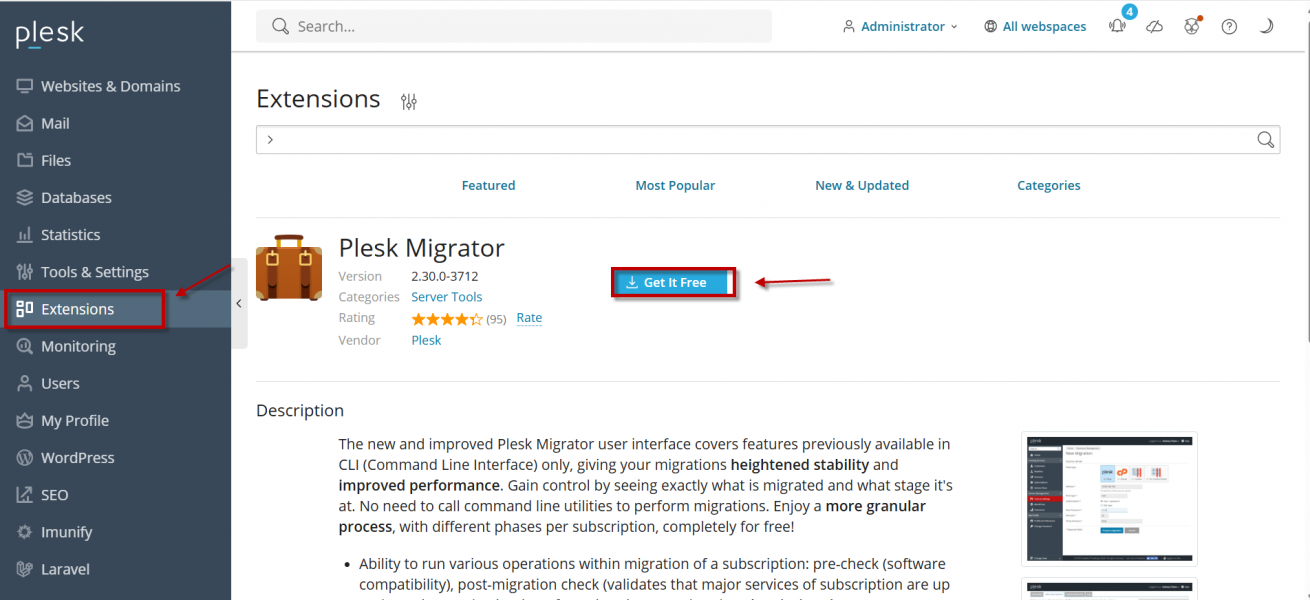Open the All webspaces selector

pos(1035,27)
